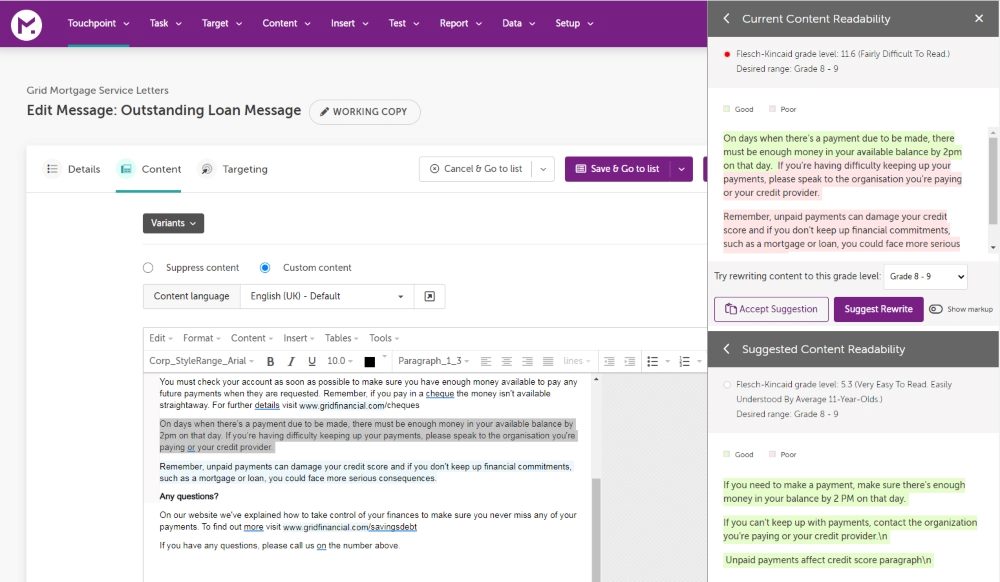This screenshot has width=1000, height=582.
Task: Select the Suppress content radio button
Action: coord(148,268)
